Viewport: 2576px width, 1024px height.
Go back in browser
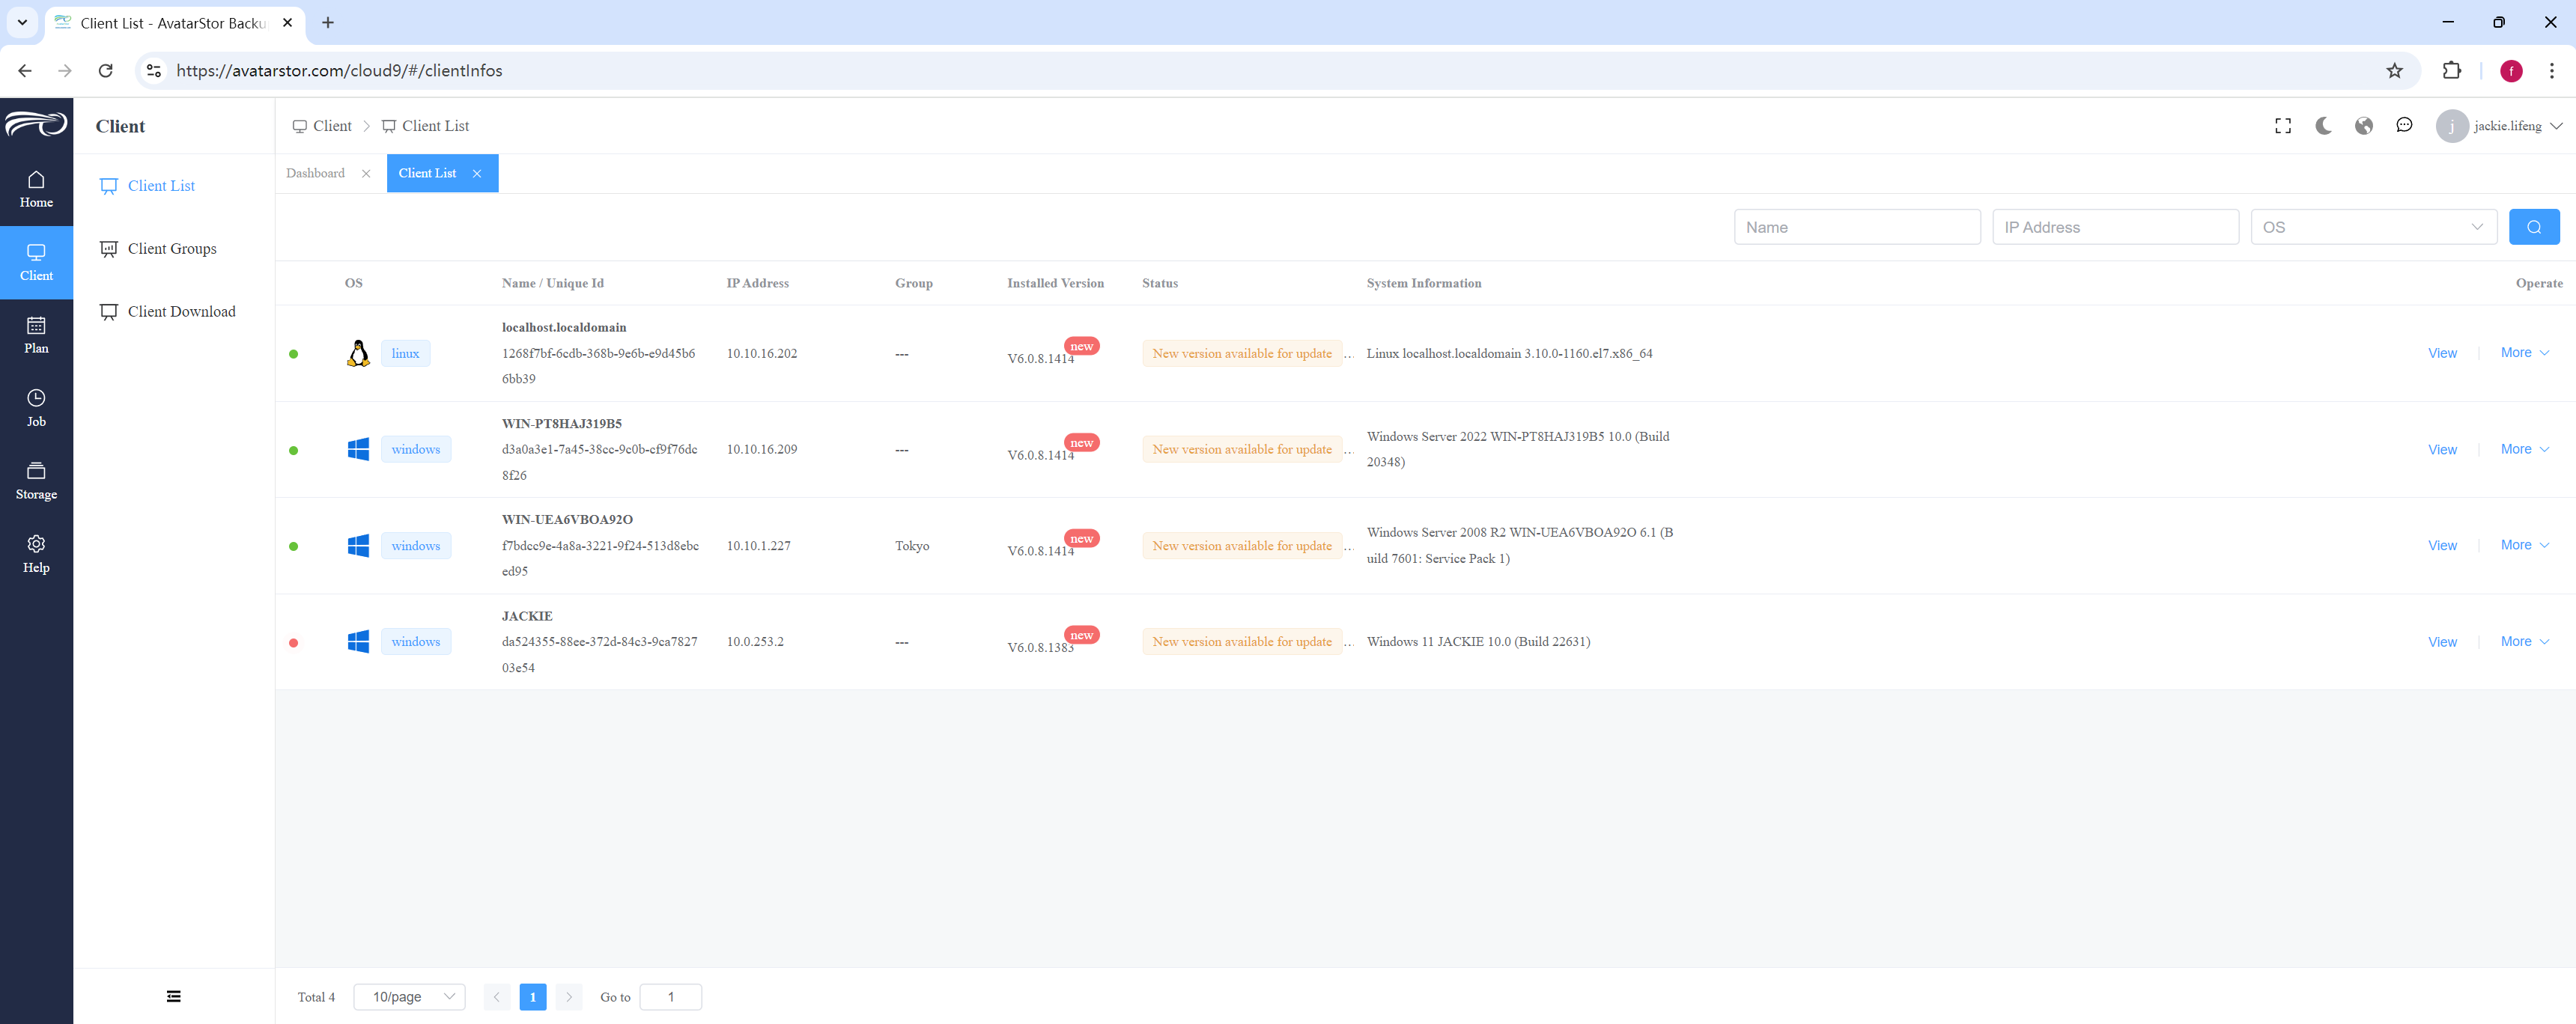(x=25, y=70)
